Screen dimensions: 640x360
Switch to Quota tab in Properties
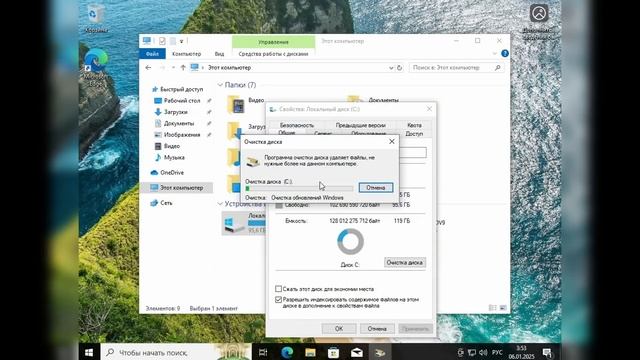(414, 125)
